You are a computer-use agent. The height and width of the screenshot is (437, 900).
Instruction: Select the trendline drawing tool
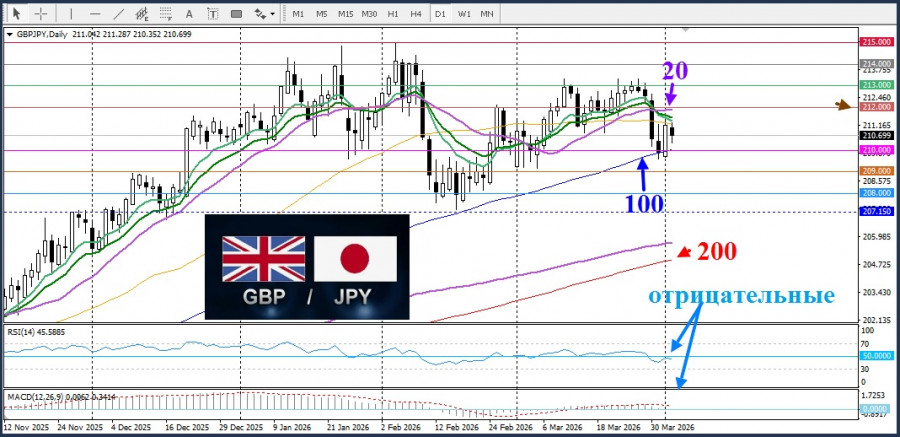[x=119, y=13]
